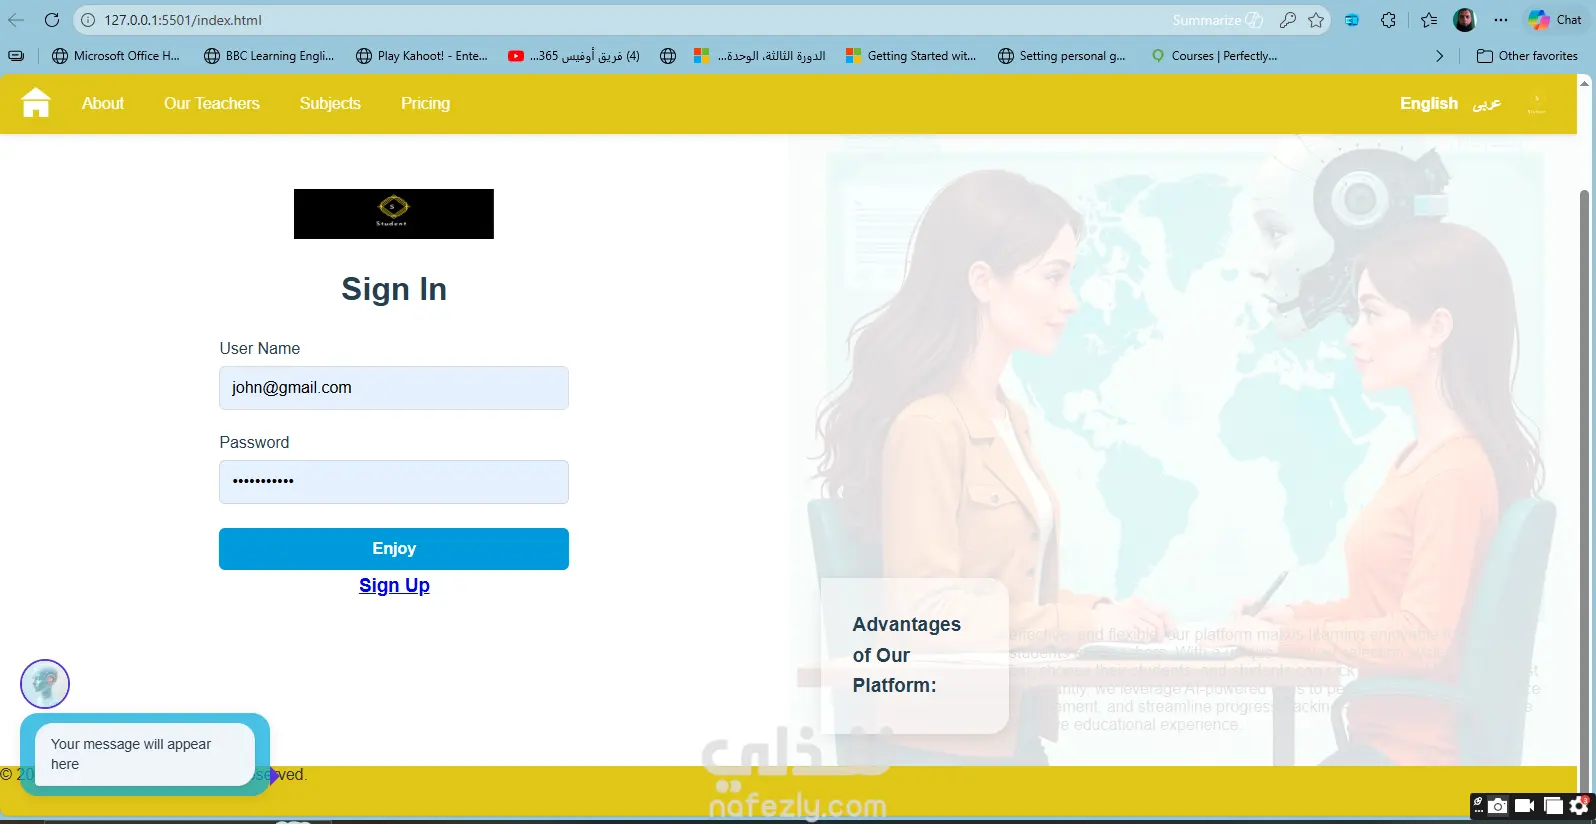Image resolution: width=1596 pixels, height=824 pixels.
Task: Open the About menu item
Action: pyautogui.click(x=103, y=103)
